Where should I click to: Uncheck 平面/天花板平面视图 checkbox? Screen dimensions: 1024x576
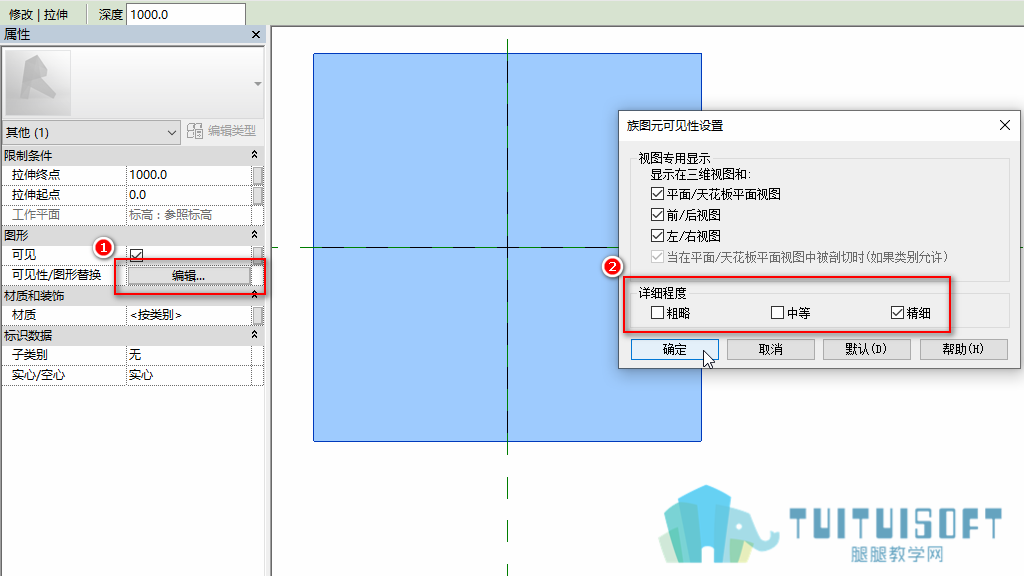click(657, 194)
